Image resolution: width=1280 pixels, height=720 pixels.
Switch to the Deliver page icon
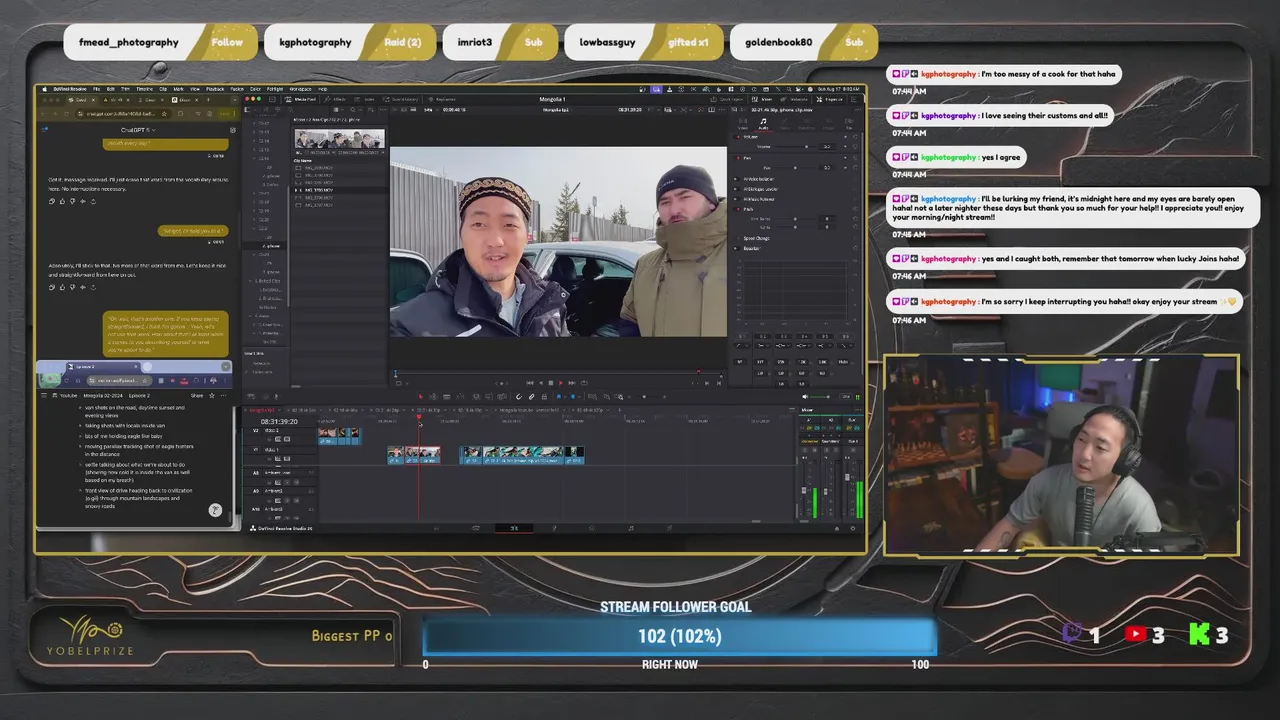[669, 527]
